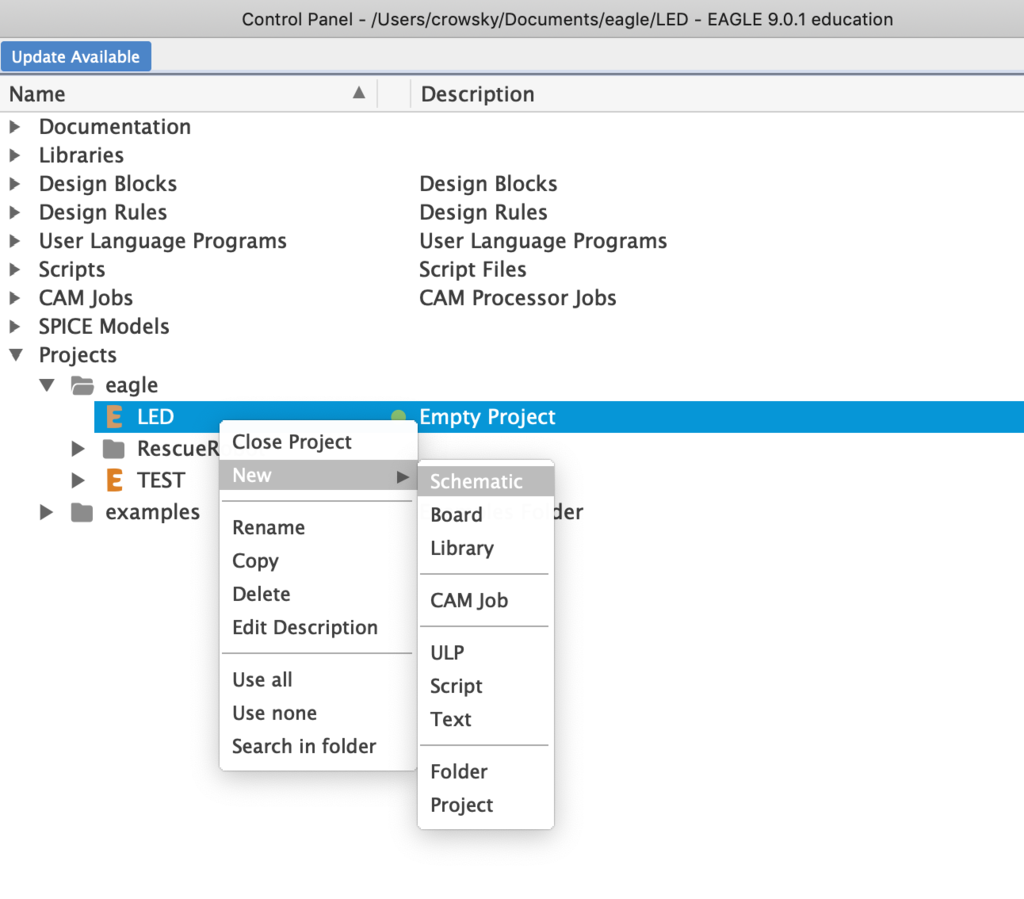Expand the SPICE Models node

tap(14, 326)
